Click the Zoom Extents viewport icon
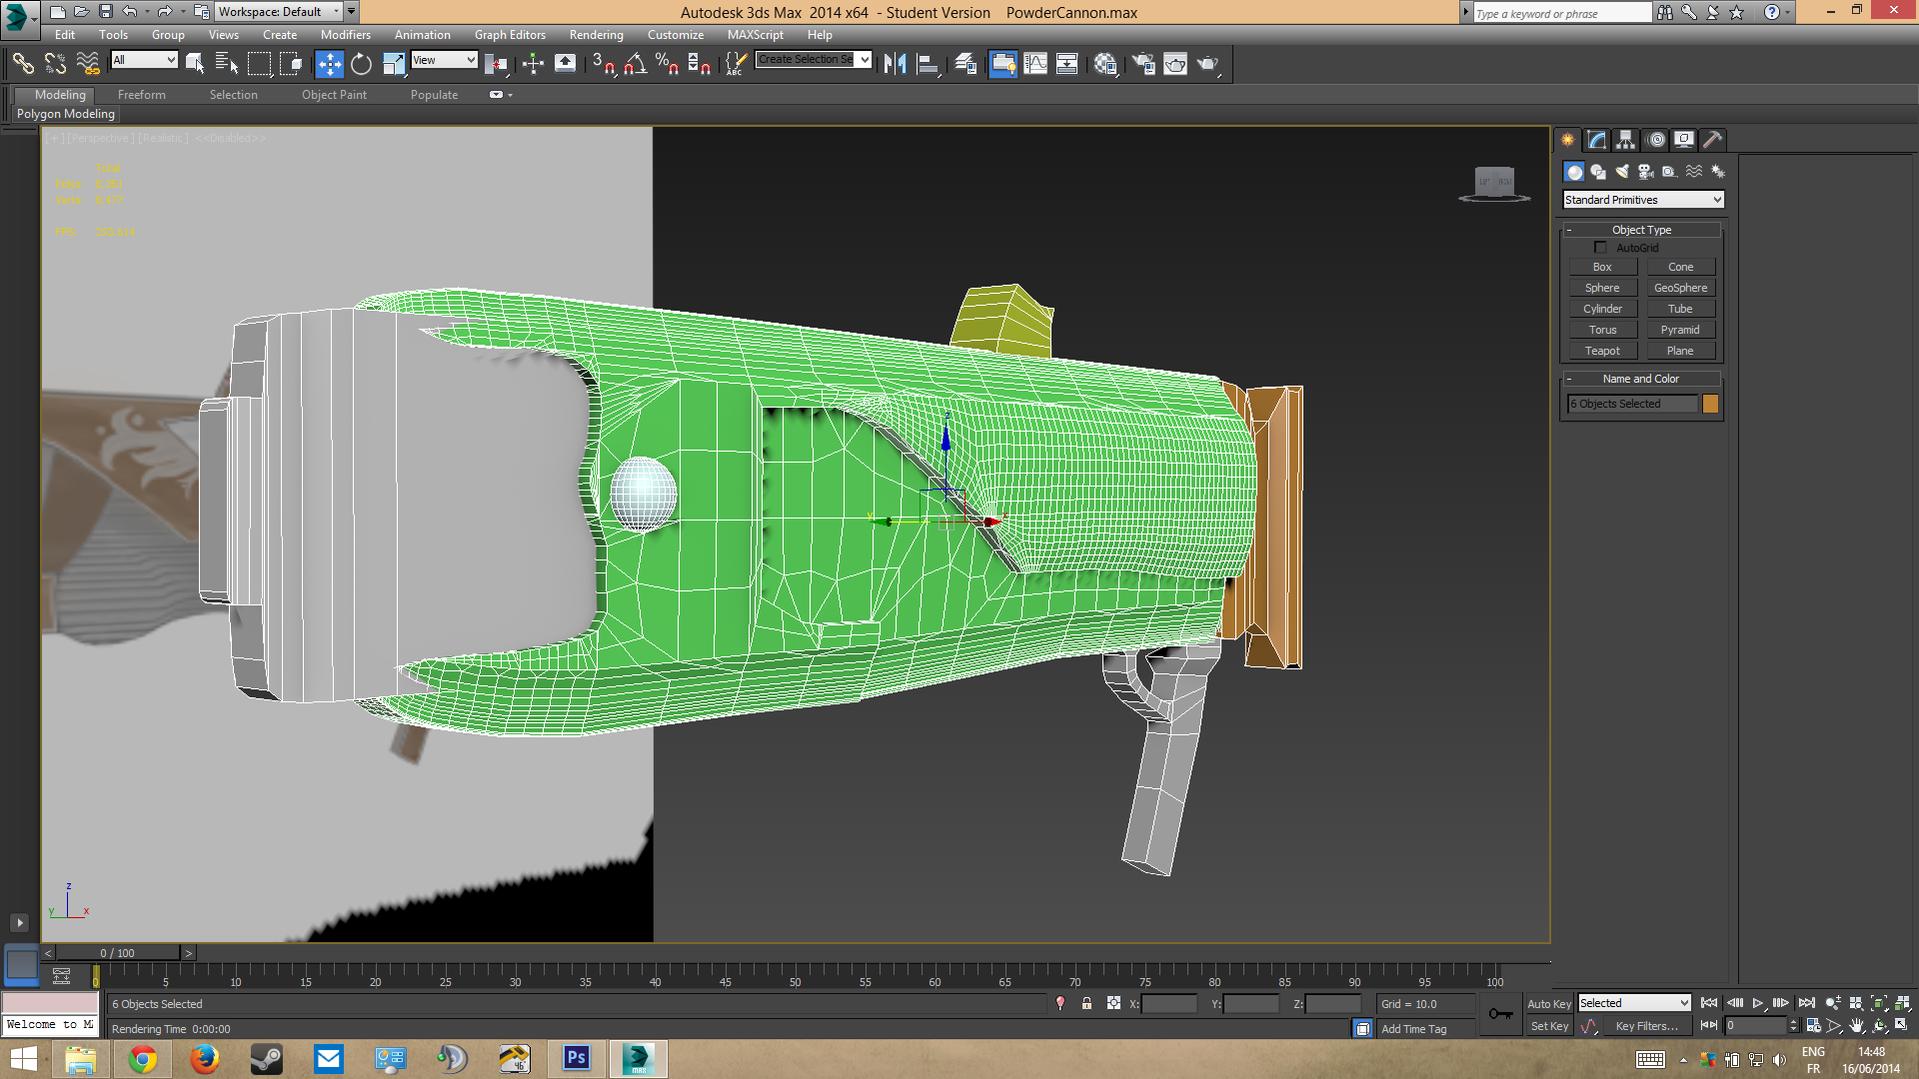Viewport: 1919px width, 1079px height. [1879, 1003]
